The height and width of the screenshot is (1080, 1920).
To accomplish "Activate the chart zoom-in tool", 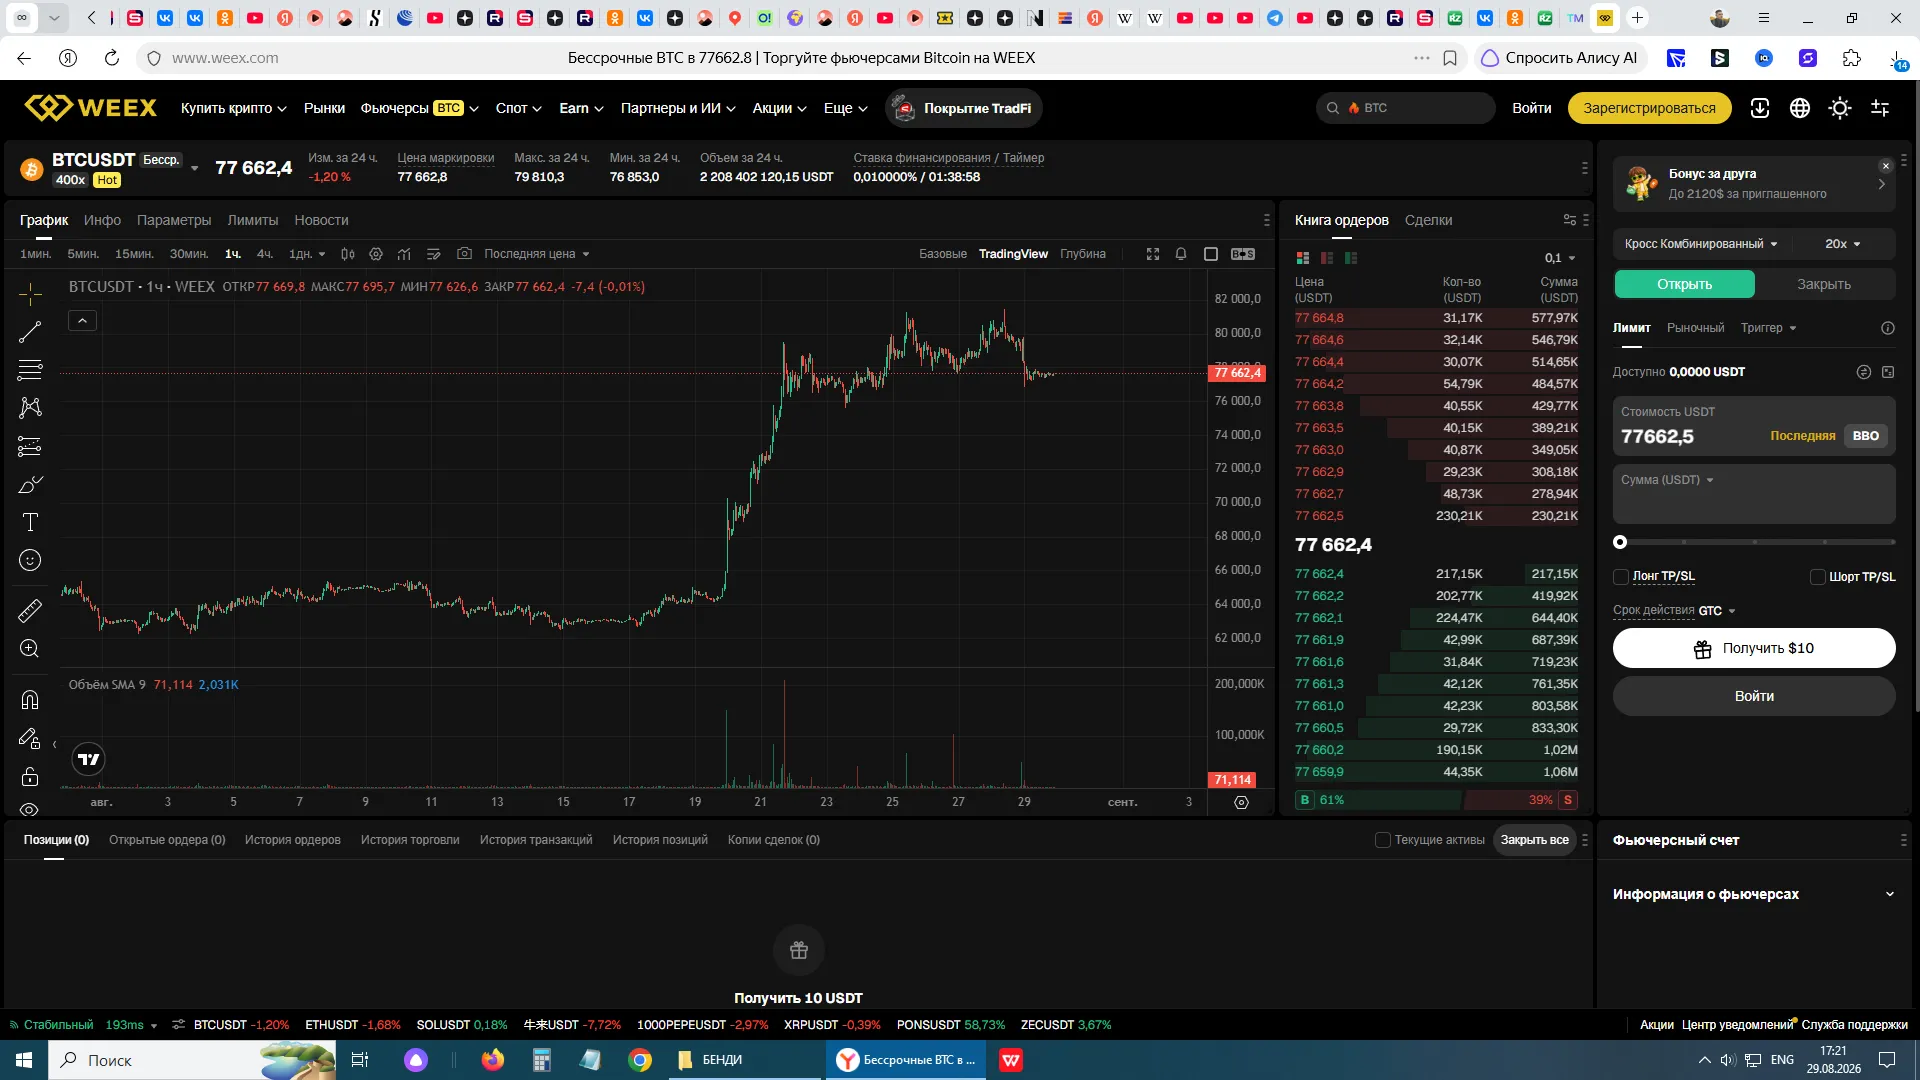I will pyautogui.click(x=30, y=648).
